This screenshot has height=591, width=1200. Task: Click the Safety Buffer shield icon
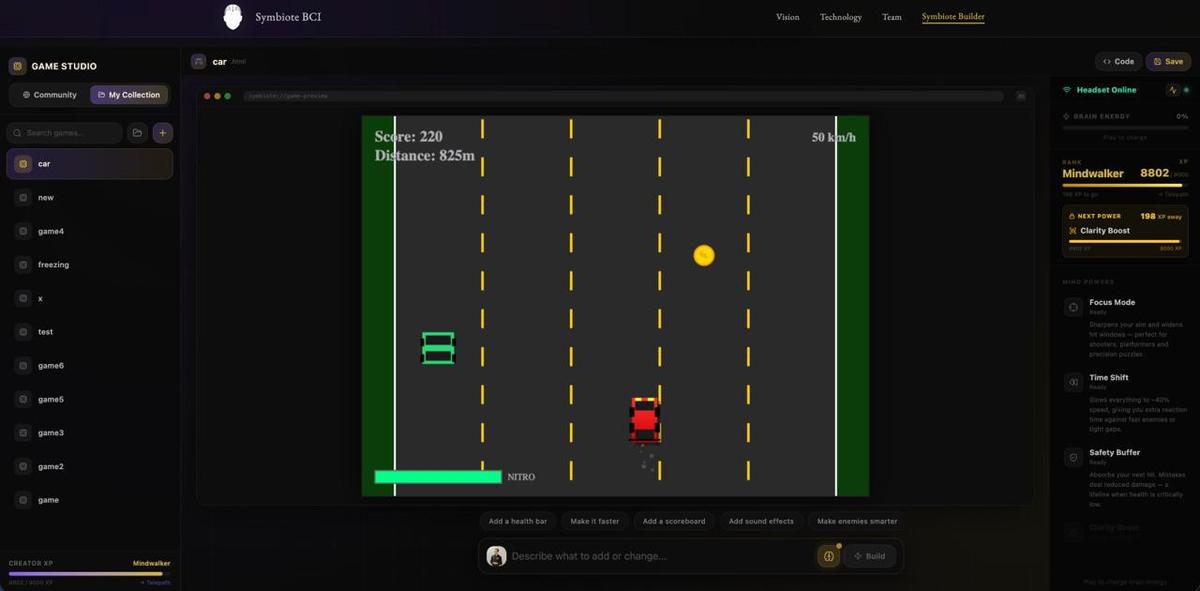click(1073, 458)
